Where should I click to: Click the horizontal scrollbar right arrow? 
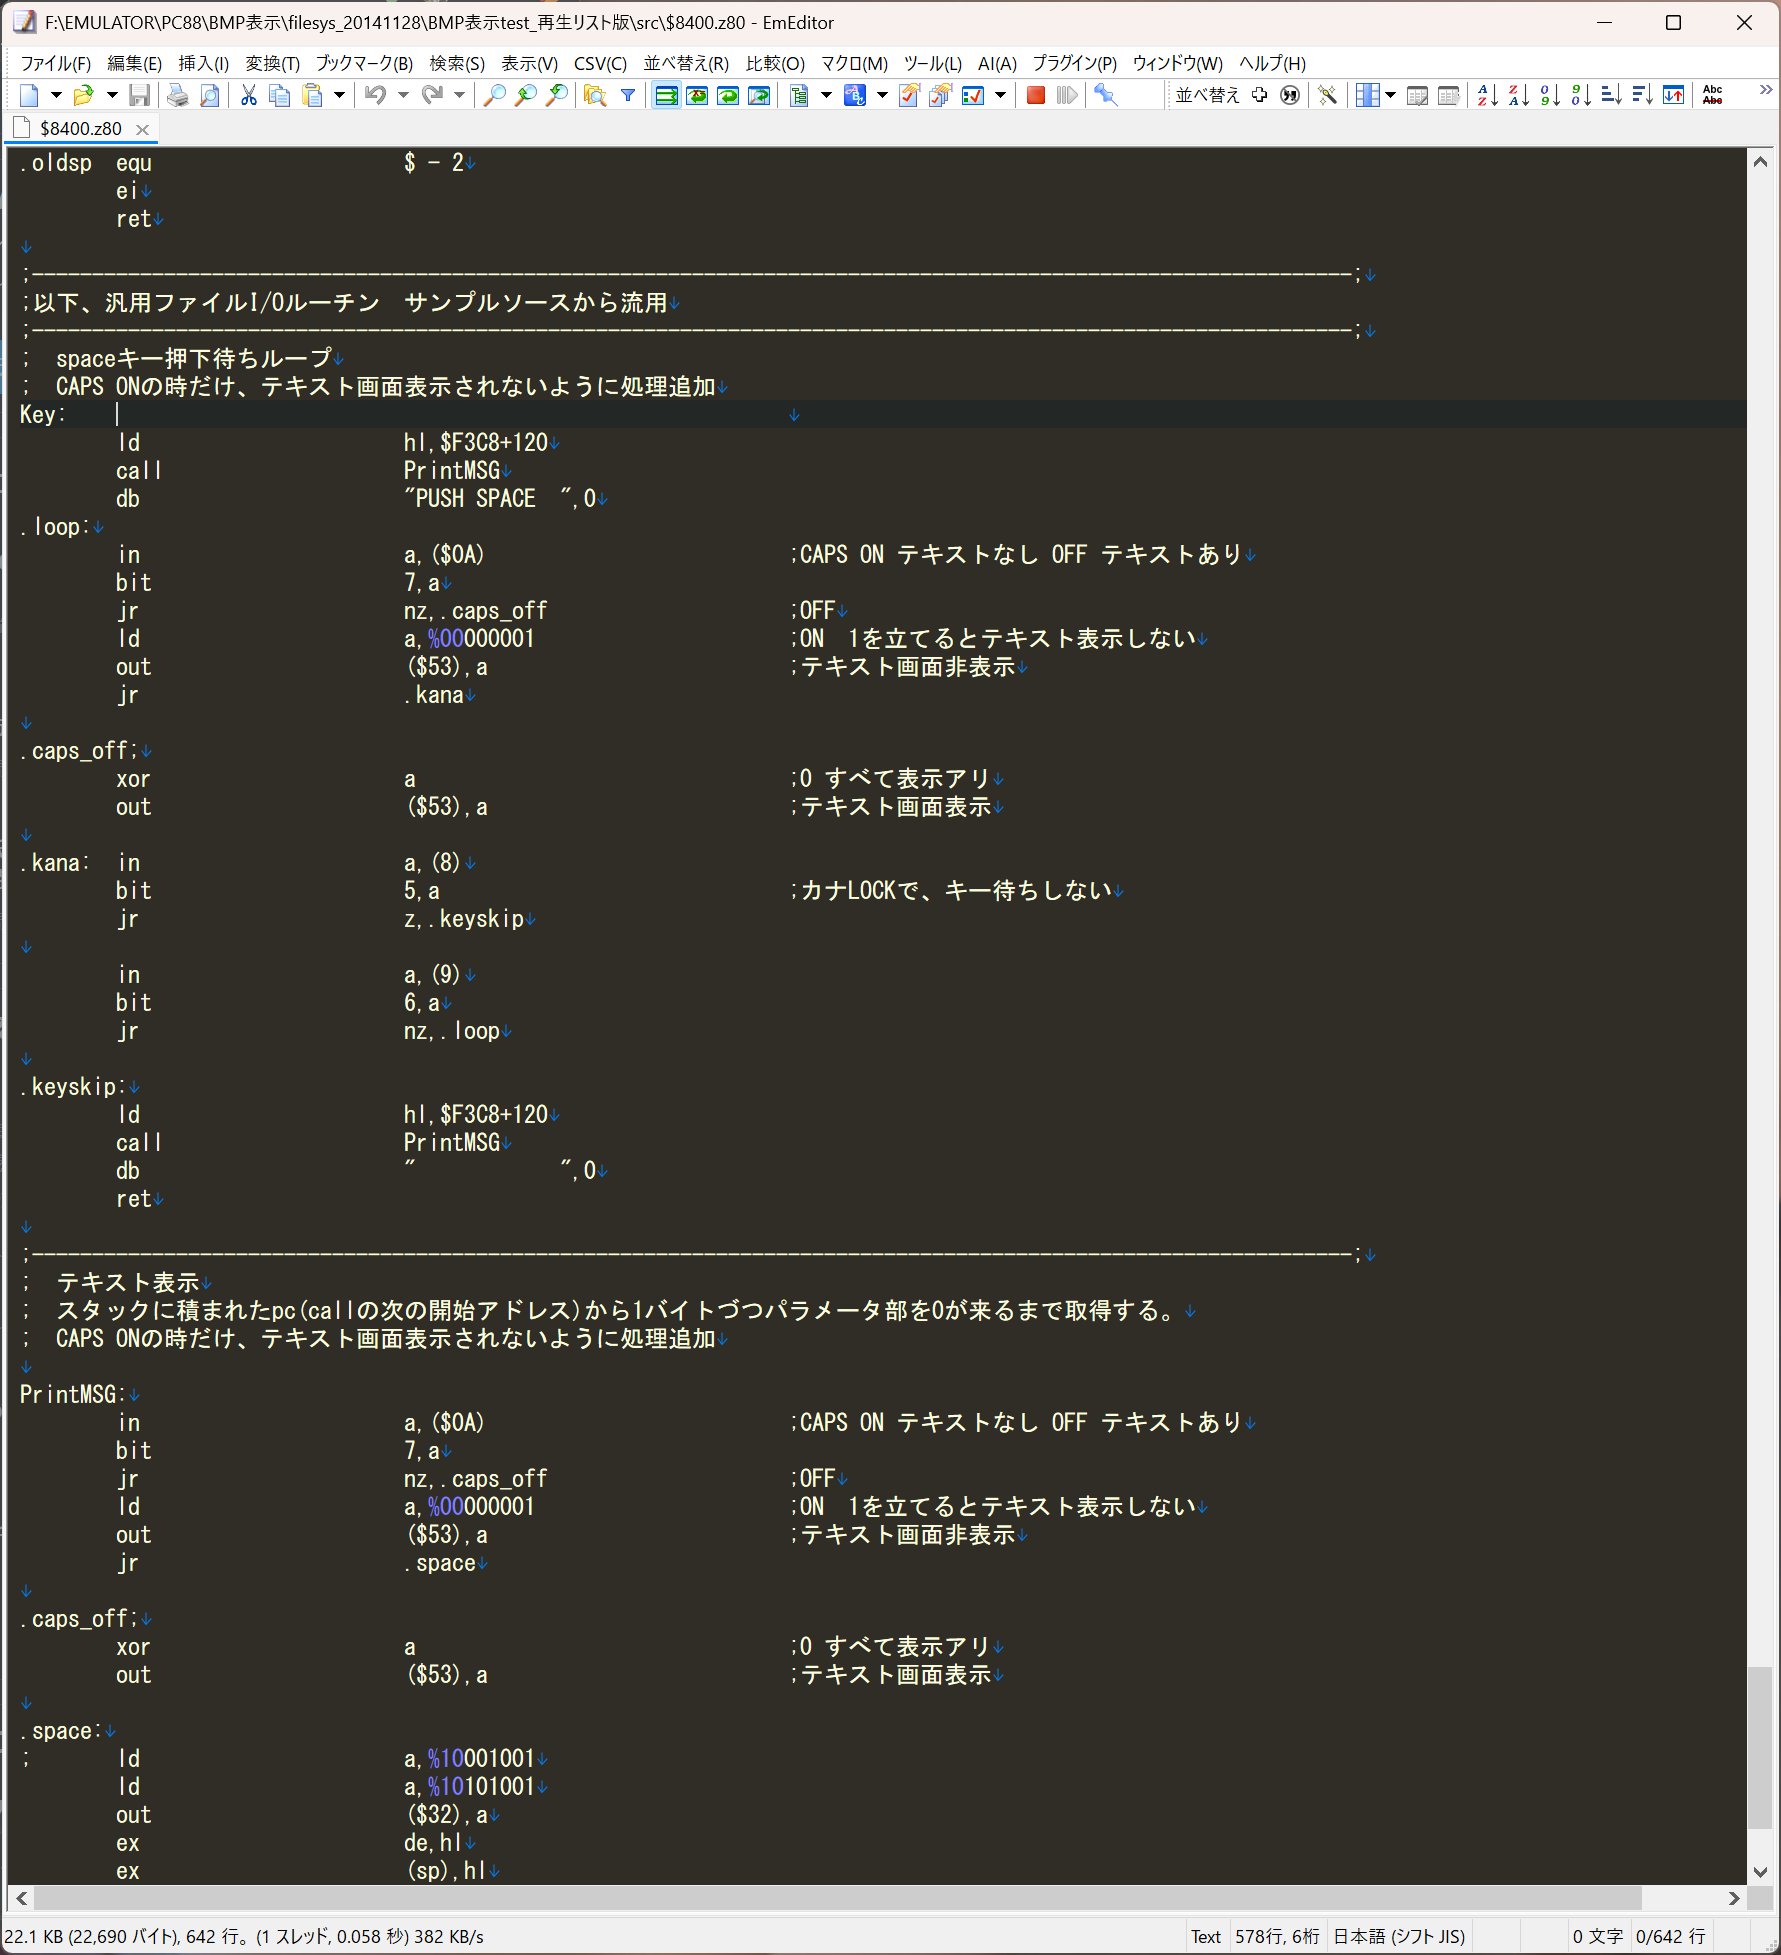[1735, 1898]
